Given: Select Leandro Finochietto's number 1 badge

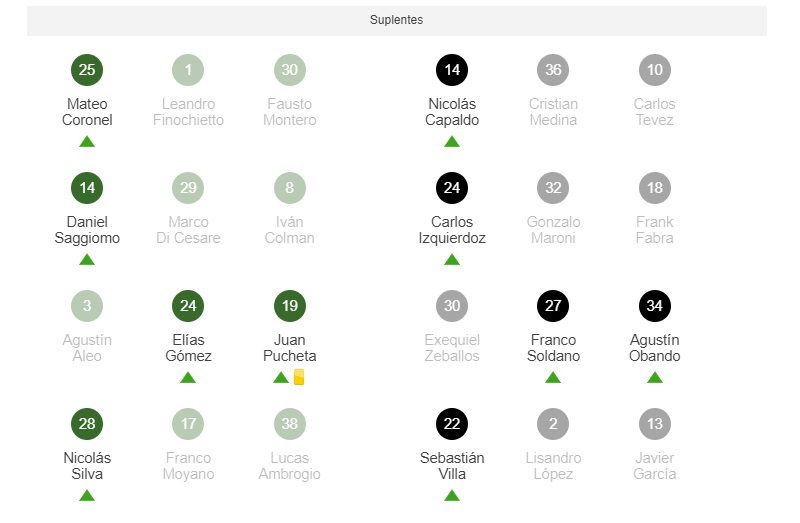Looking at the screenshot, I should click(188, 70).
